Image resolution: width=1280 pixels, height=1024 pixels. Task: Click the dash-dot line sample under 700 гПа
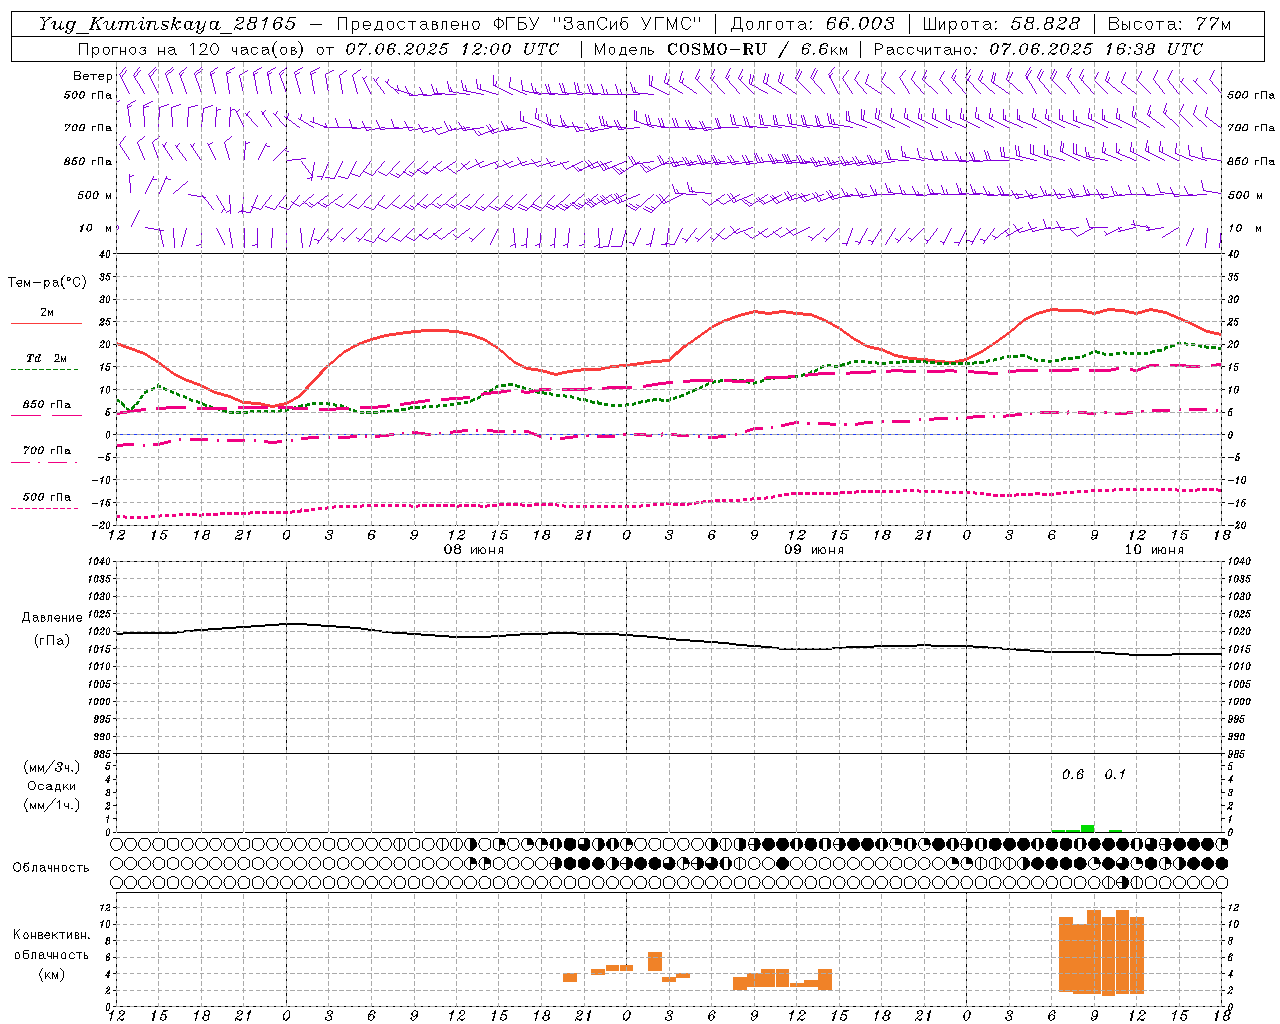[44, 462]
